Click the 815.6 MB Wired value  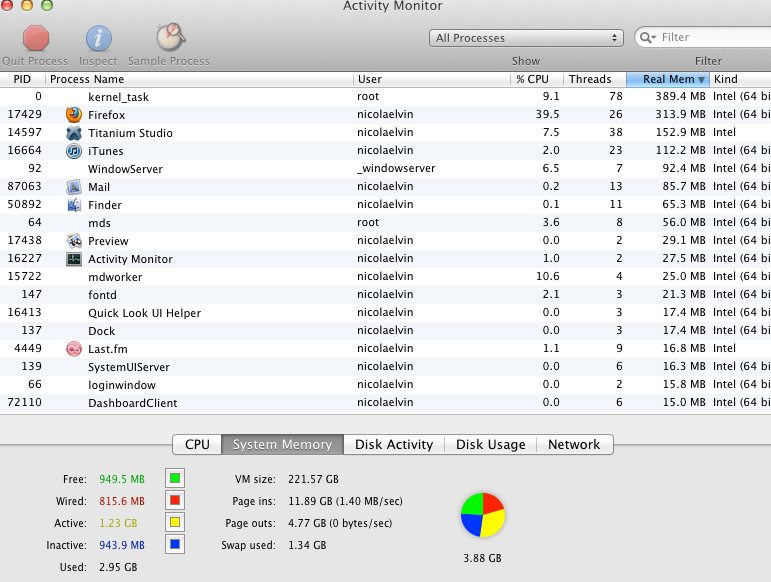tap(122, 501)
